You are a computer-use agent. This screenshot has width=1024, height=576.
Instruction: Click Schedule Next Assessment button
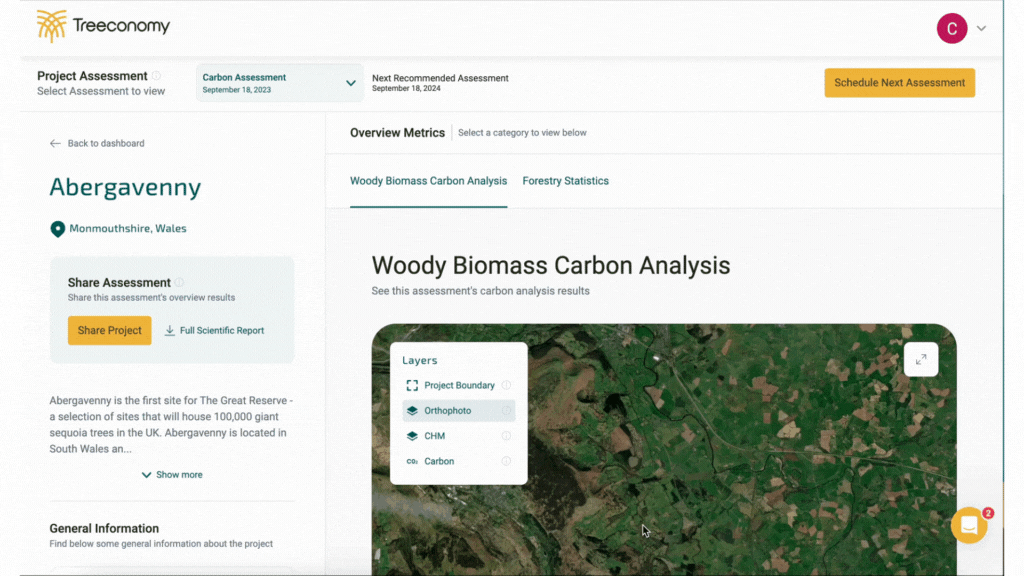coord(899,83)
